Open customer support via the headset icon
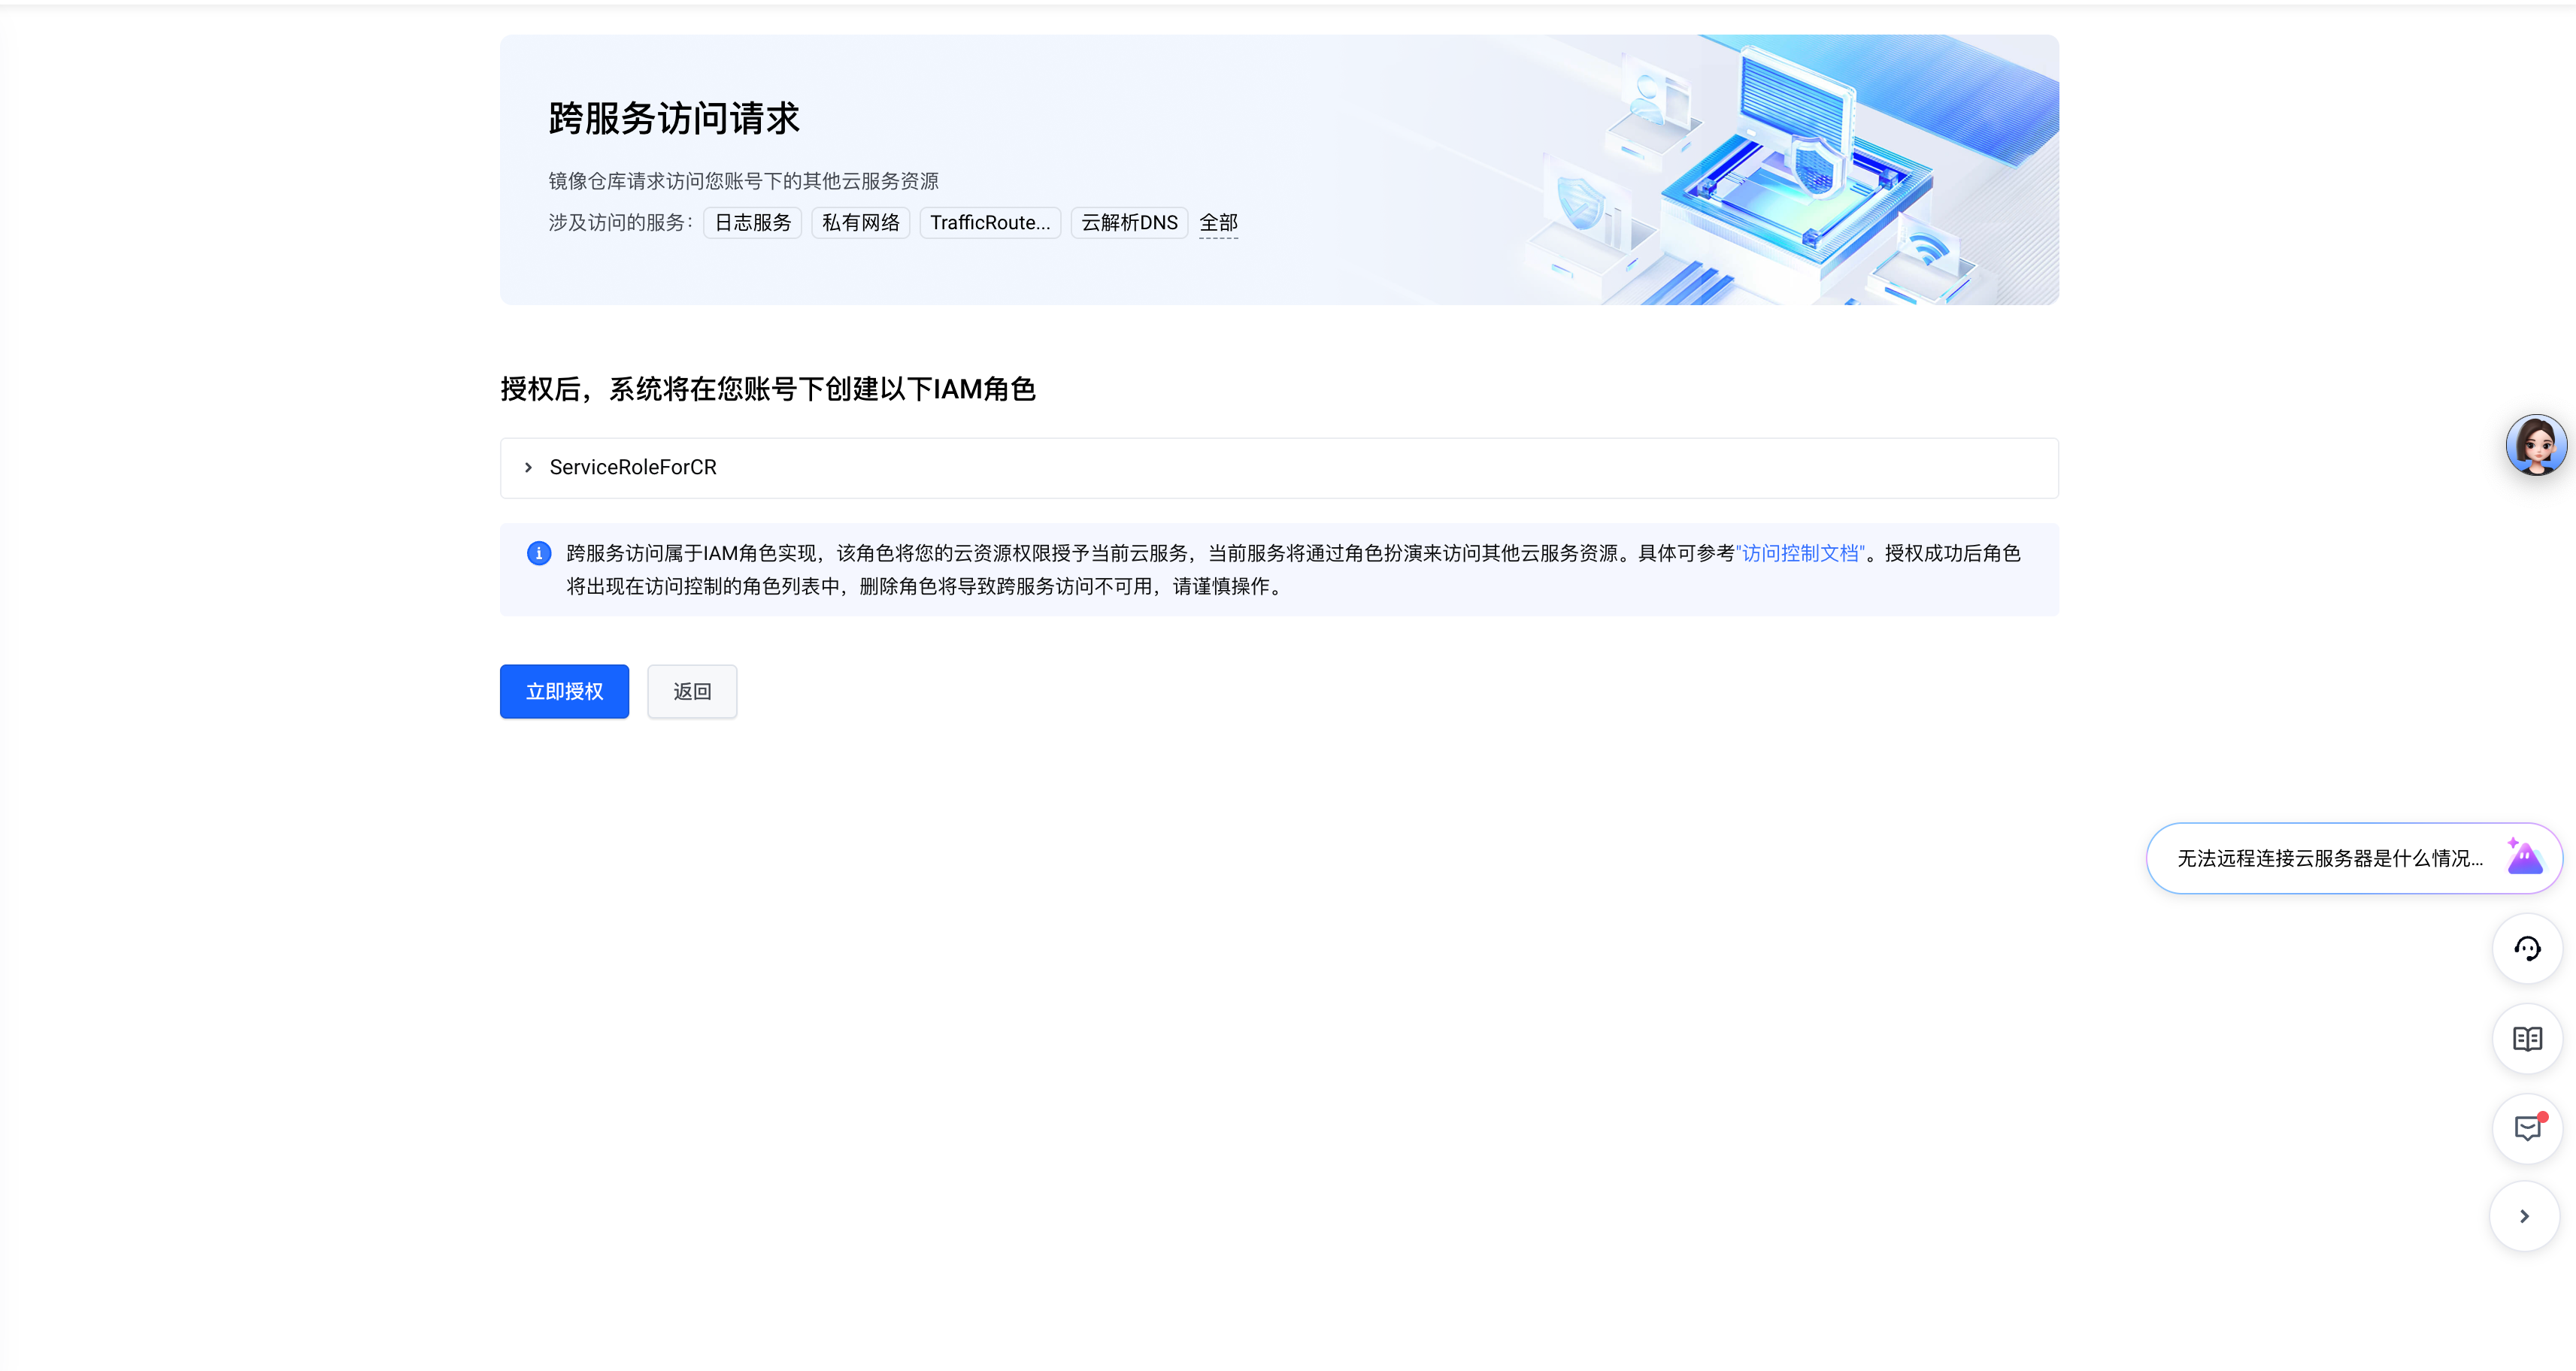Viewport: 2576px width, 1371px height. pos(2527,948)
